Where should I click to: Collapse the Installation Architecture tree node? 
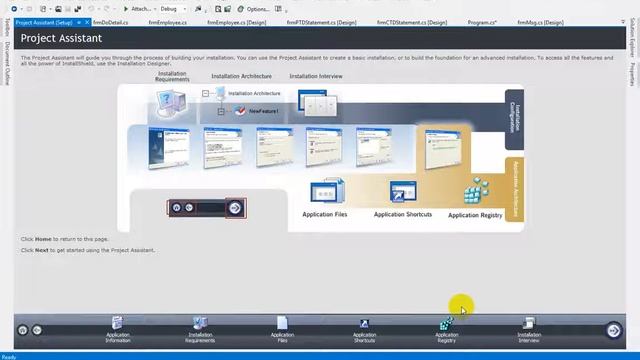(x=205, y=93)
